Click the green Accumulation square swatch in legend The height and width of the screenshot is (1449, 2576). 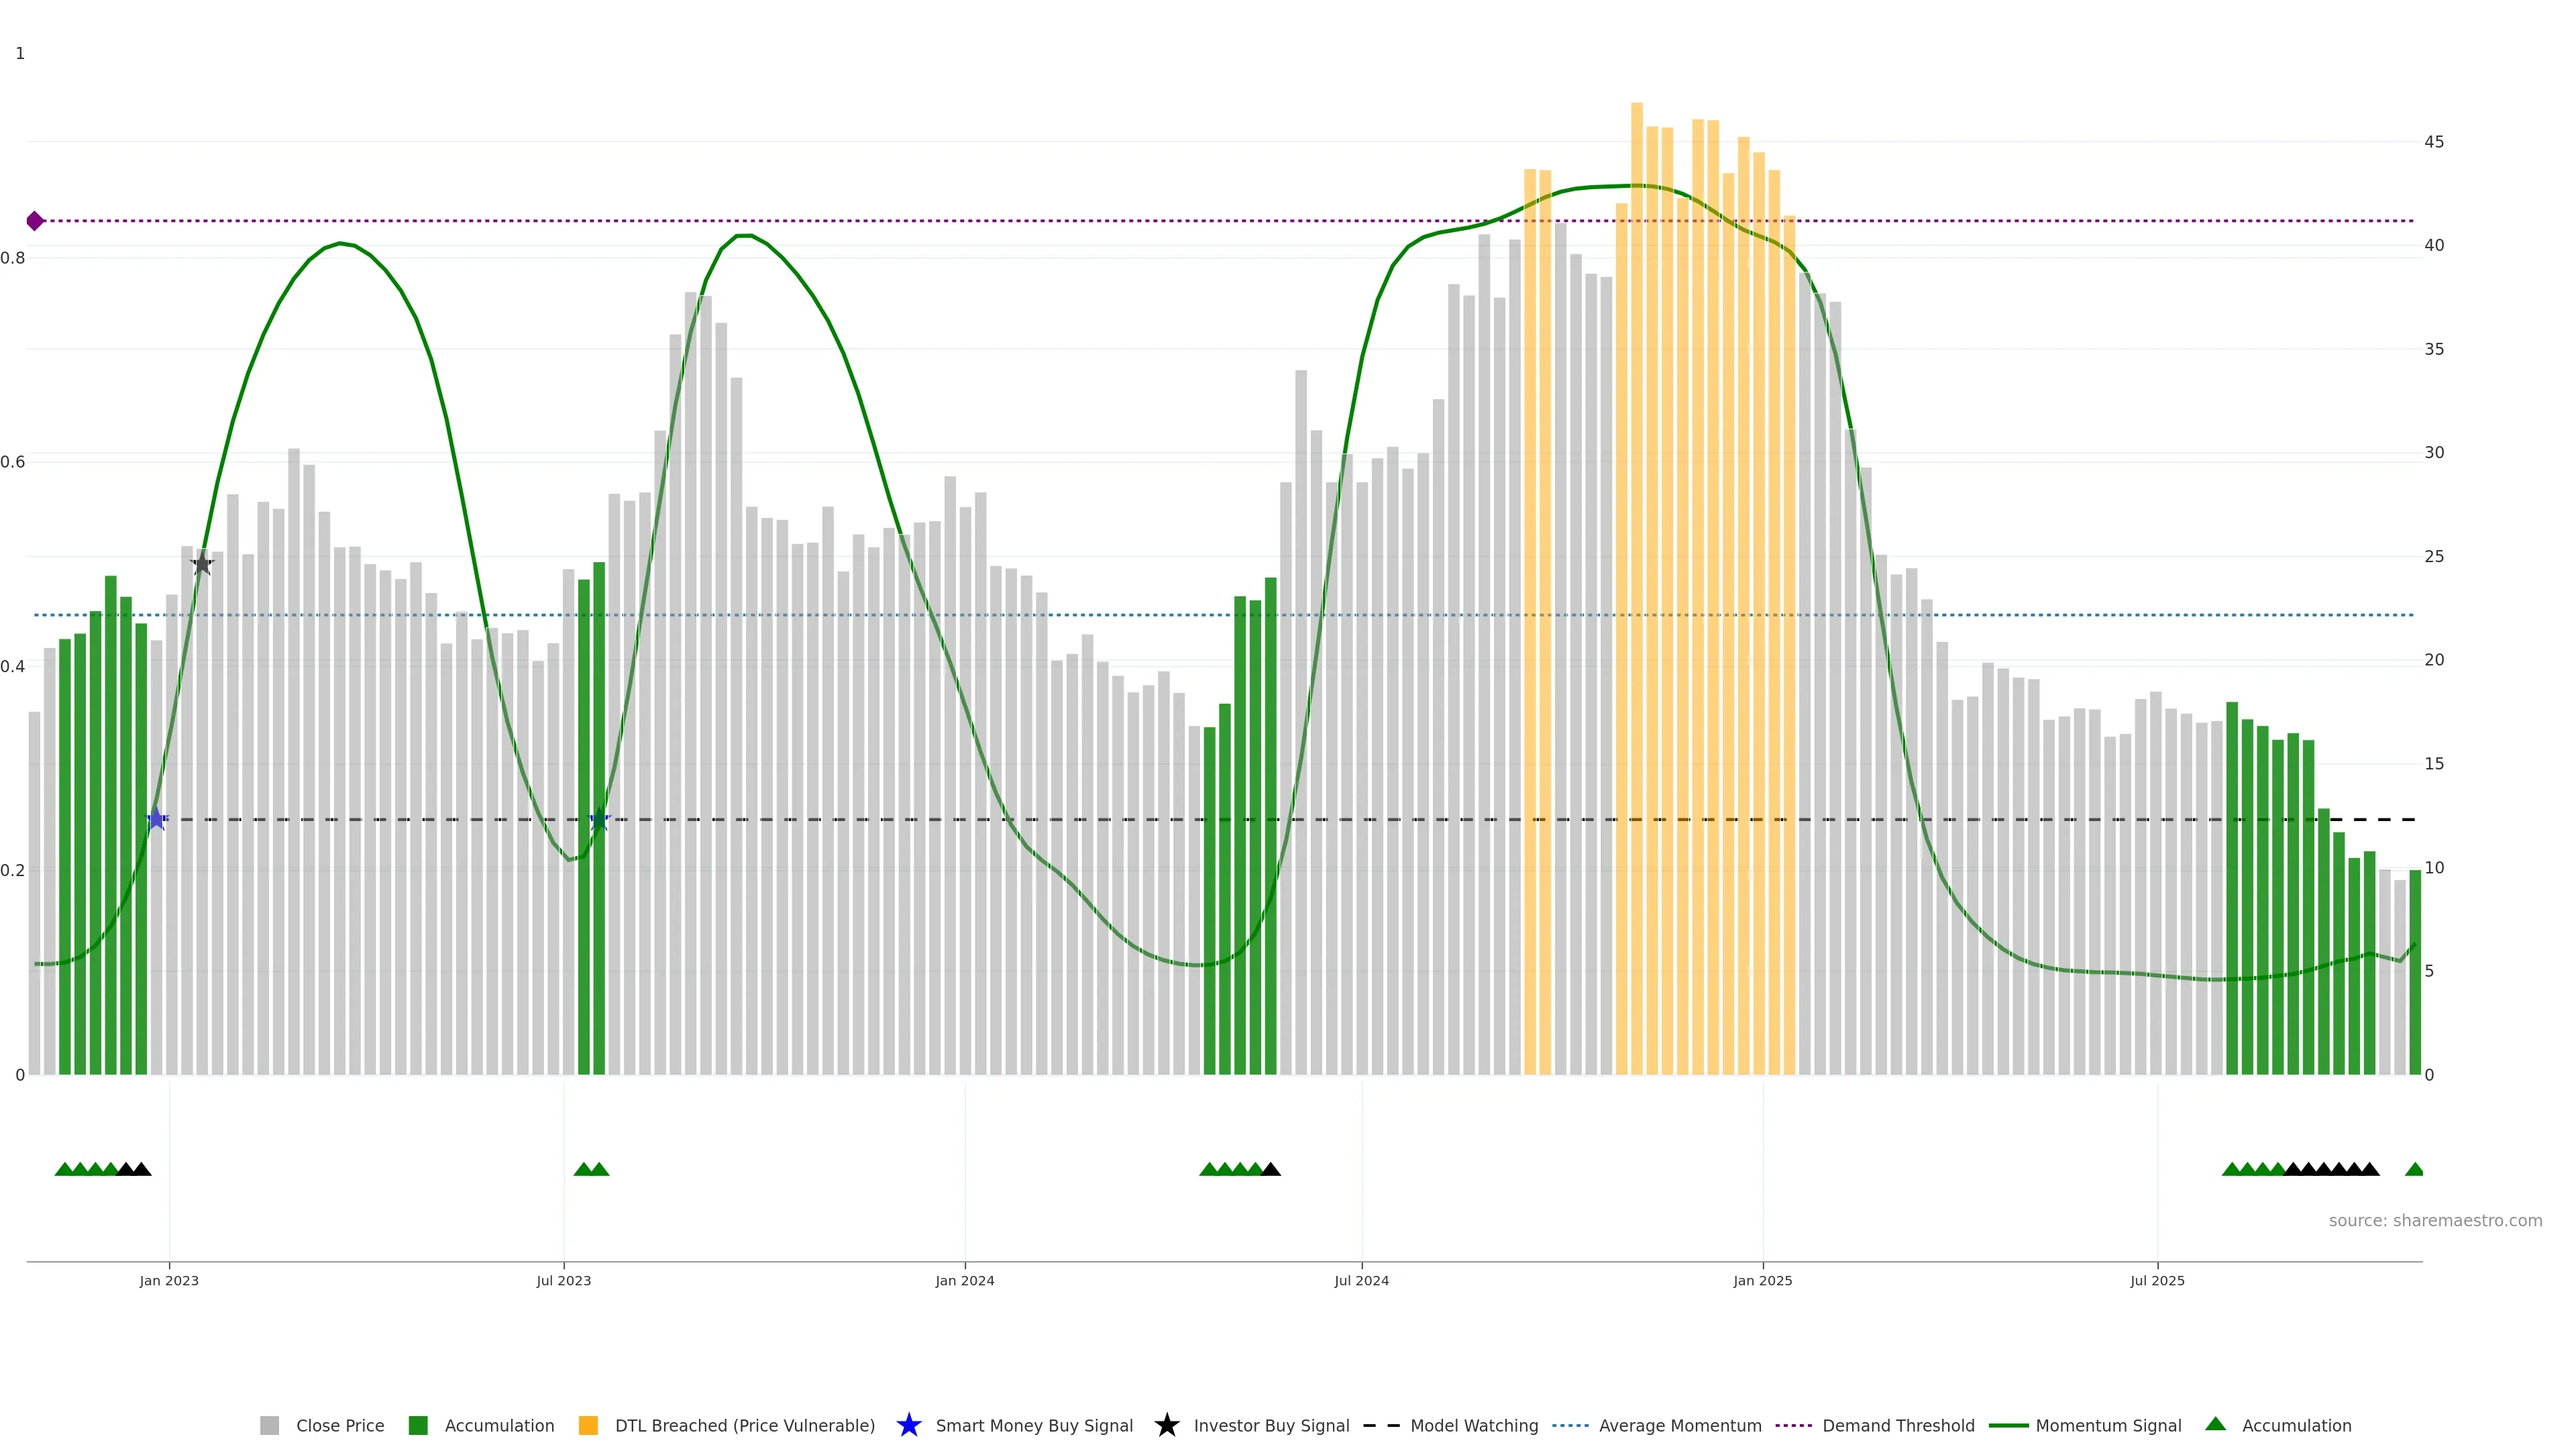click(418, 1425)
